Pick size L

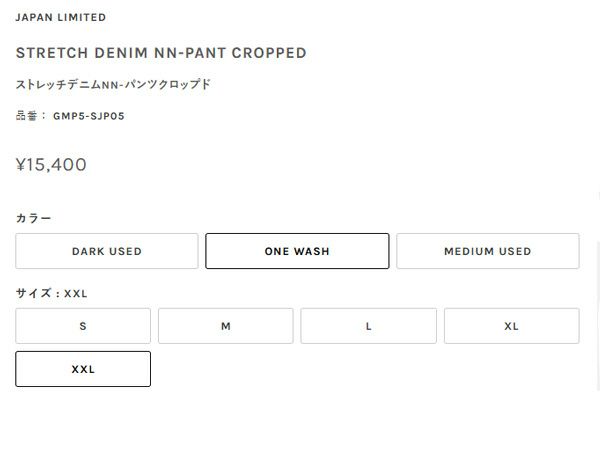368,326
